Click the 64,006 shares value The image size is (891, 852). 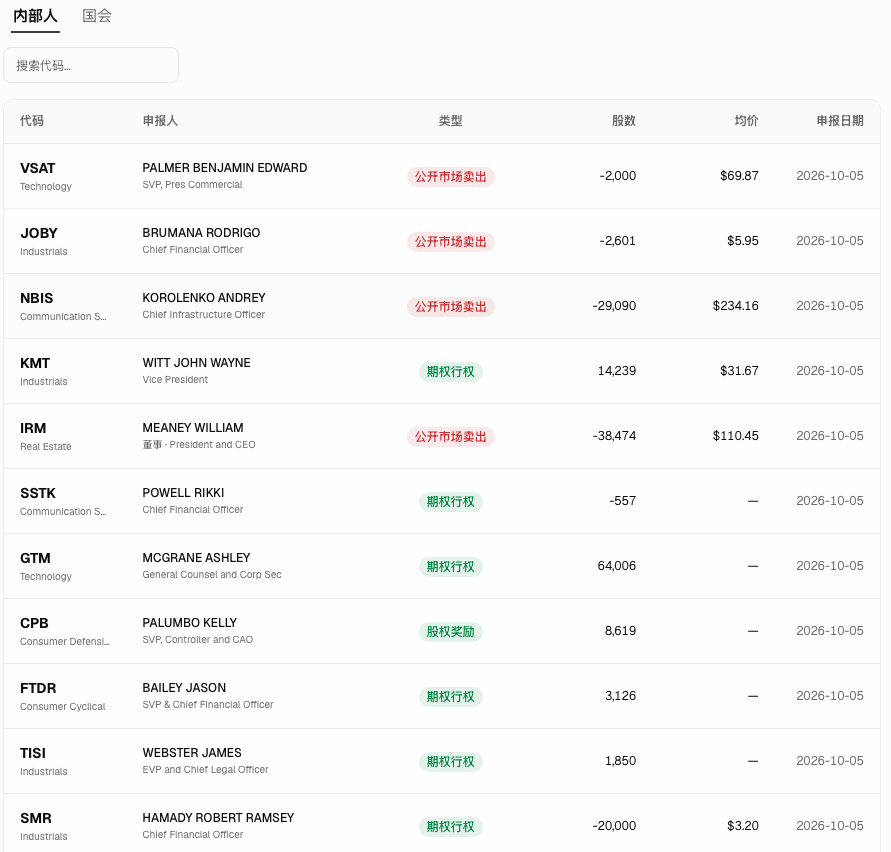click(617, 566)
